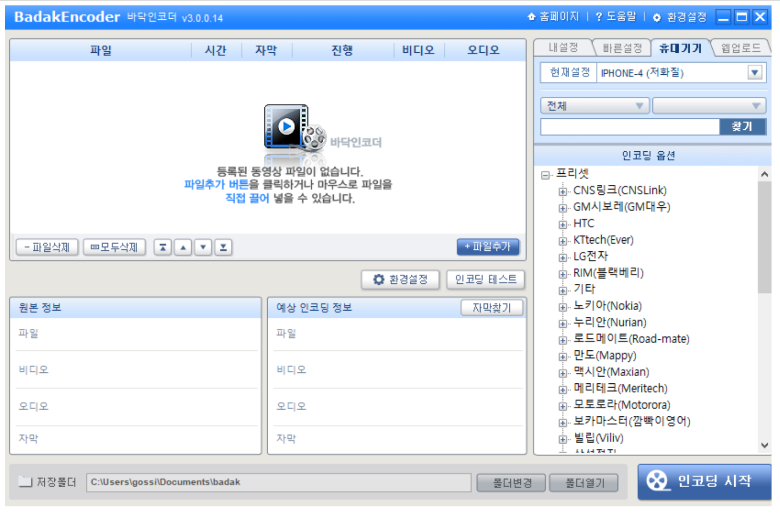The image size is (780, 513).
Task: Expand the 노키아(Nokia) node
Action: click(563, 307)
